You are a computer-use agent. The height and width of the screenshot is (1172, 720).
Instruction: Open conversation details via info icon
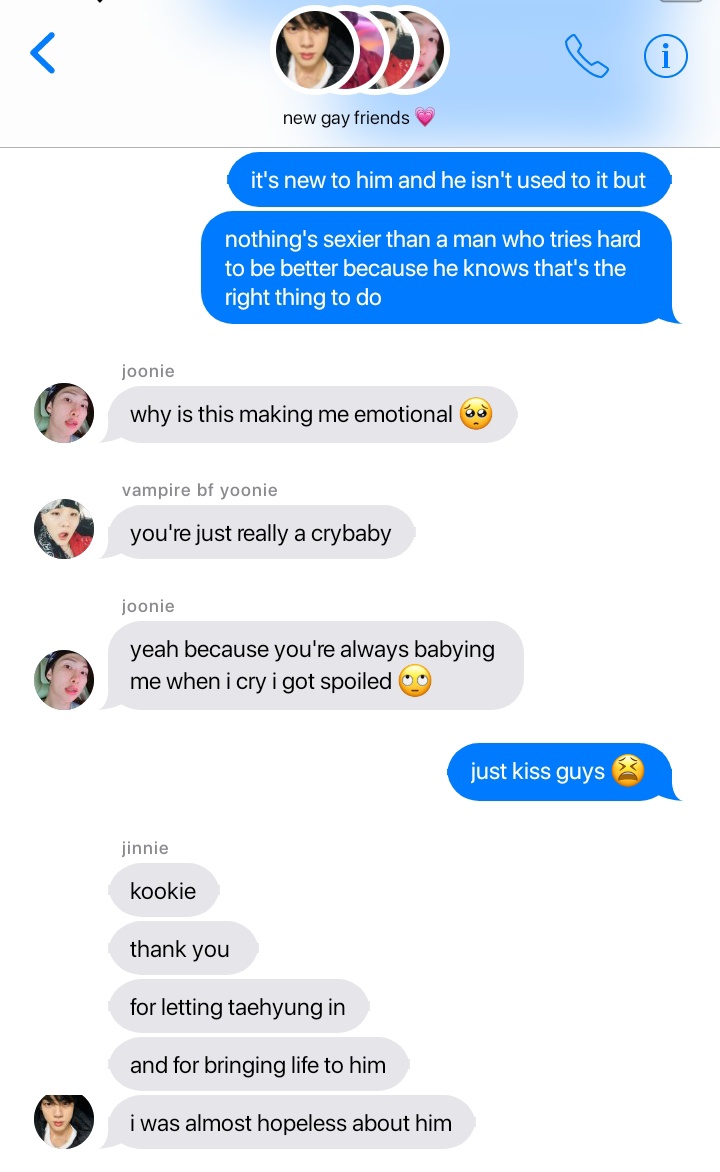[x=665, y=56]
